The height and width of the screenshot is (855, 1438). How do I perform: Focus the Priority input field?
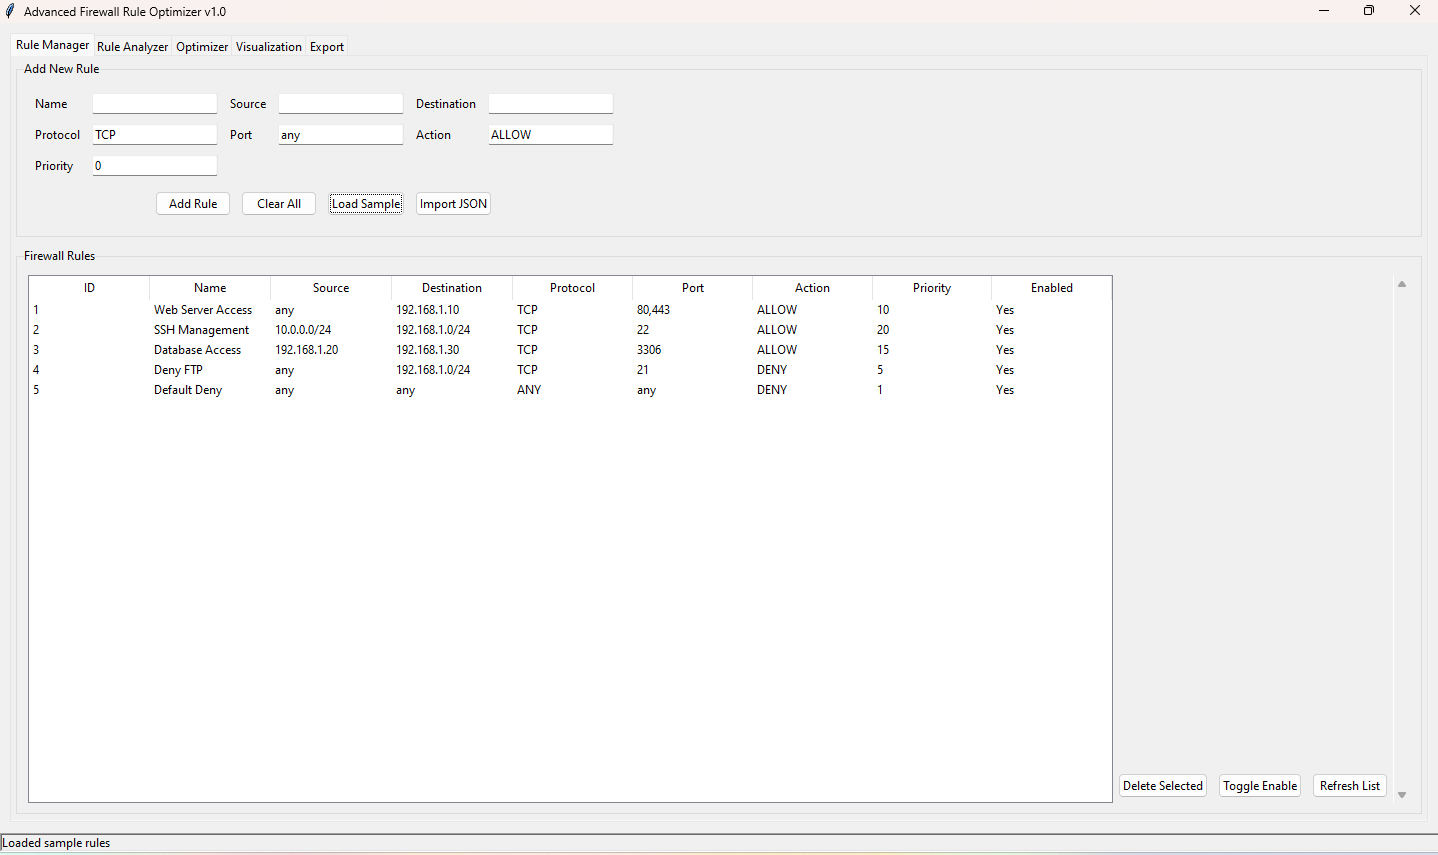[x=154, y=166]
